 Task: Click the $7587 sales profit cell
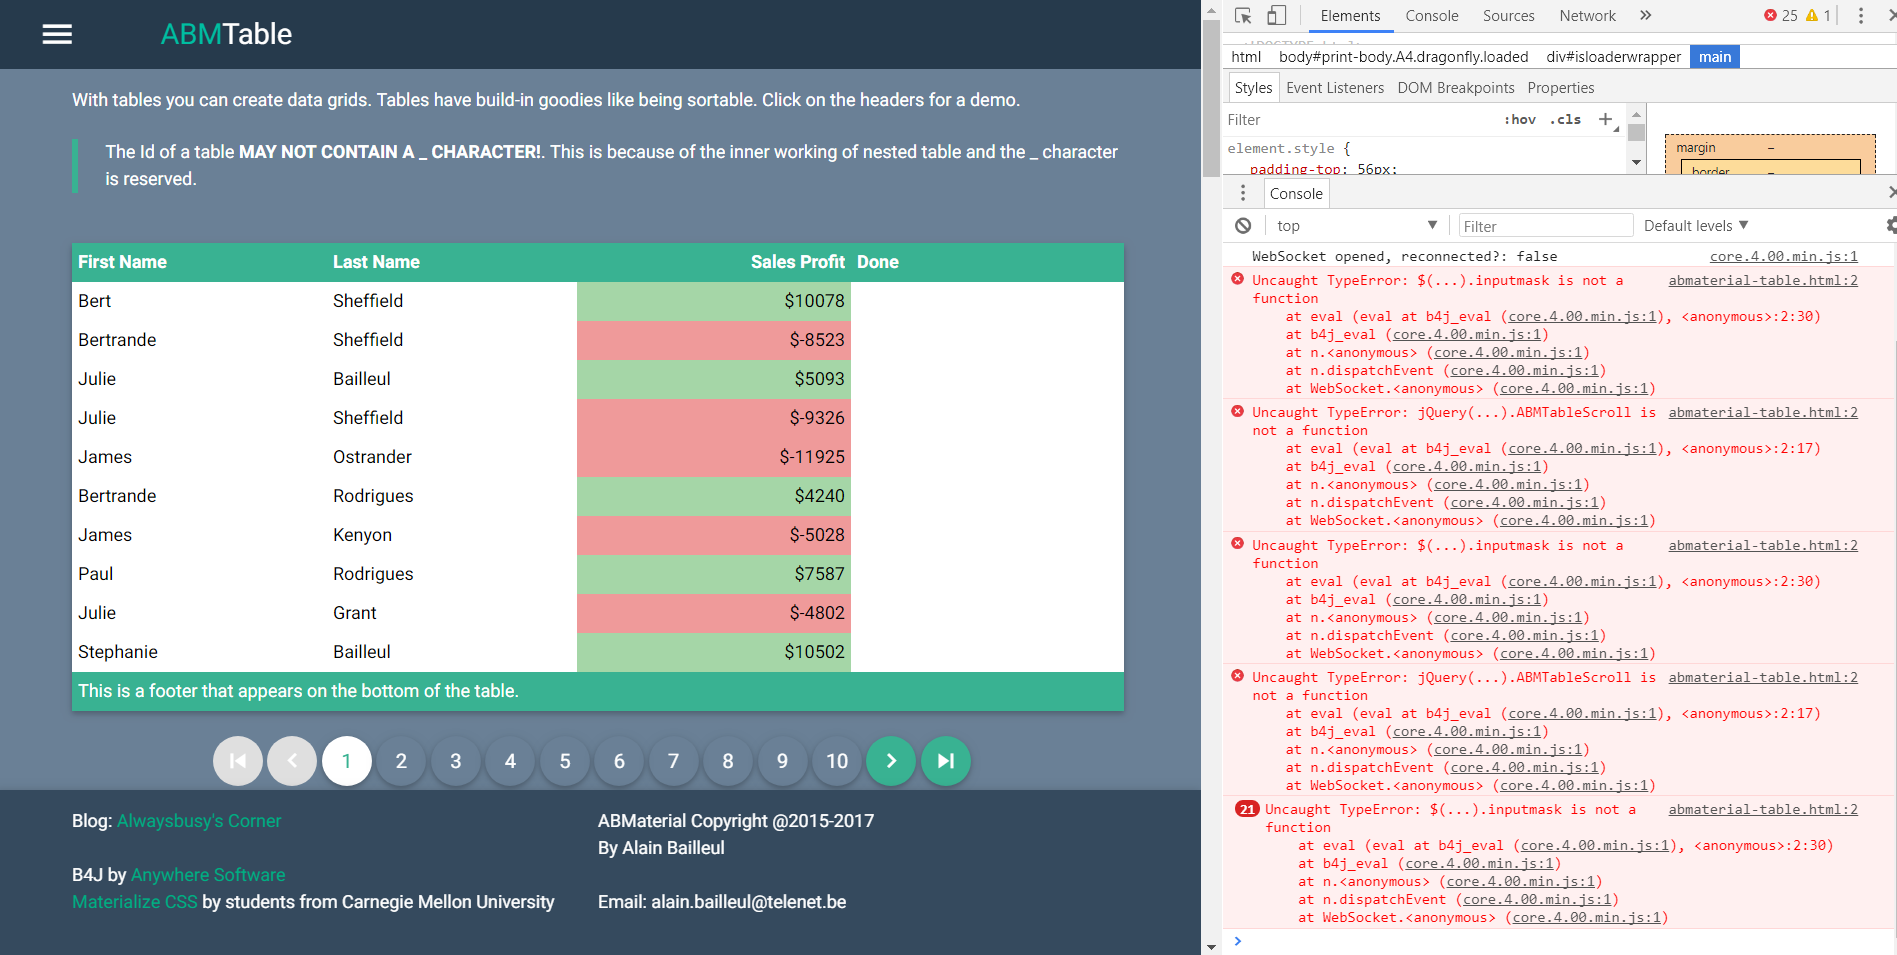pos(714,574)
